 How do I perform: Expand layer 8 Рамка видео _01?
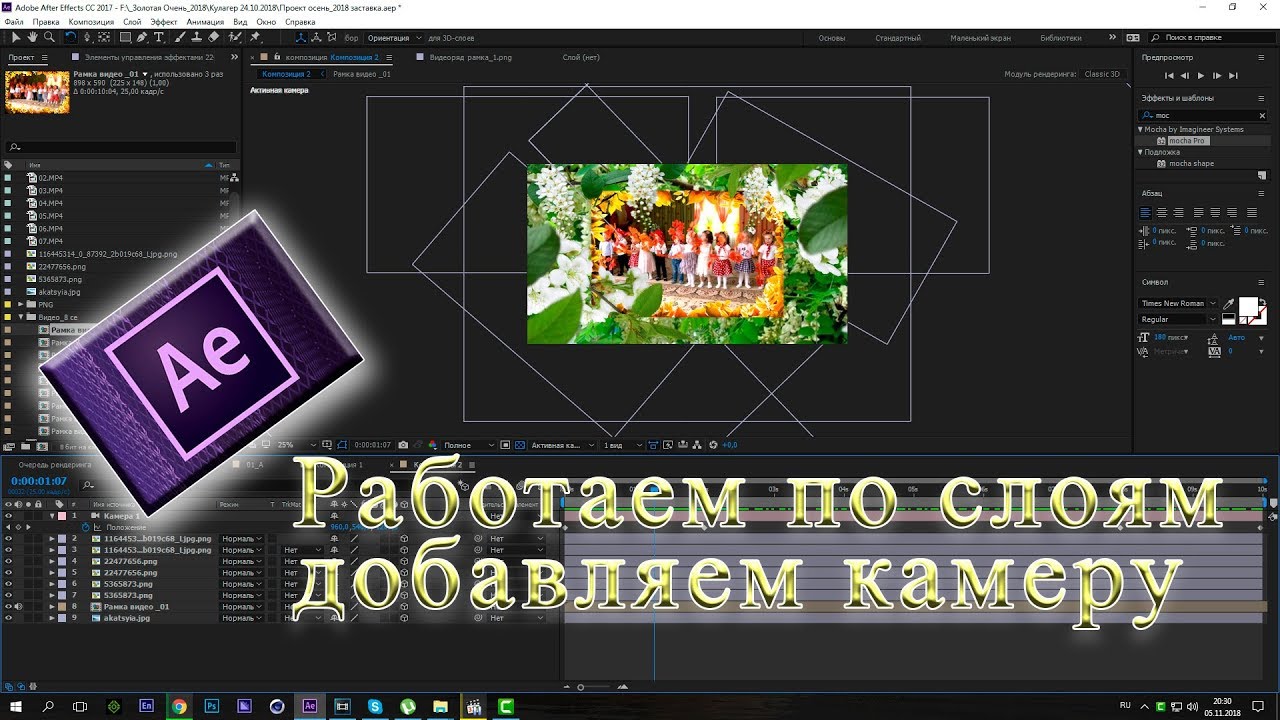point(52,606)
